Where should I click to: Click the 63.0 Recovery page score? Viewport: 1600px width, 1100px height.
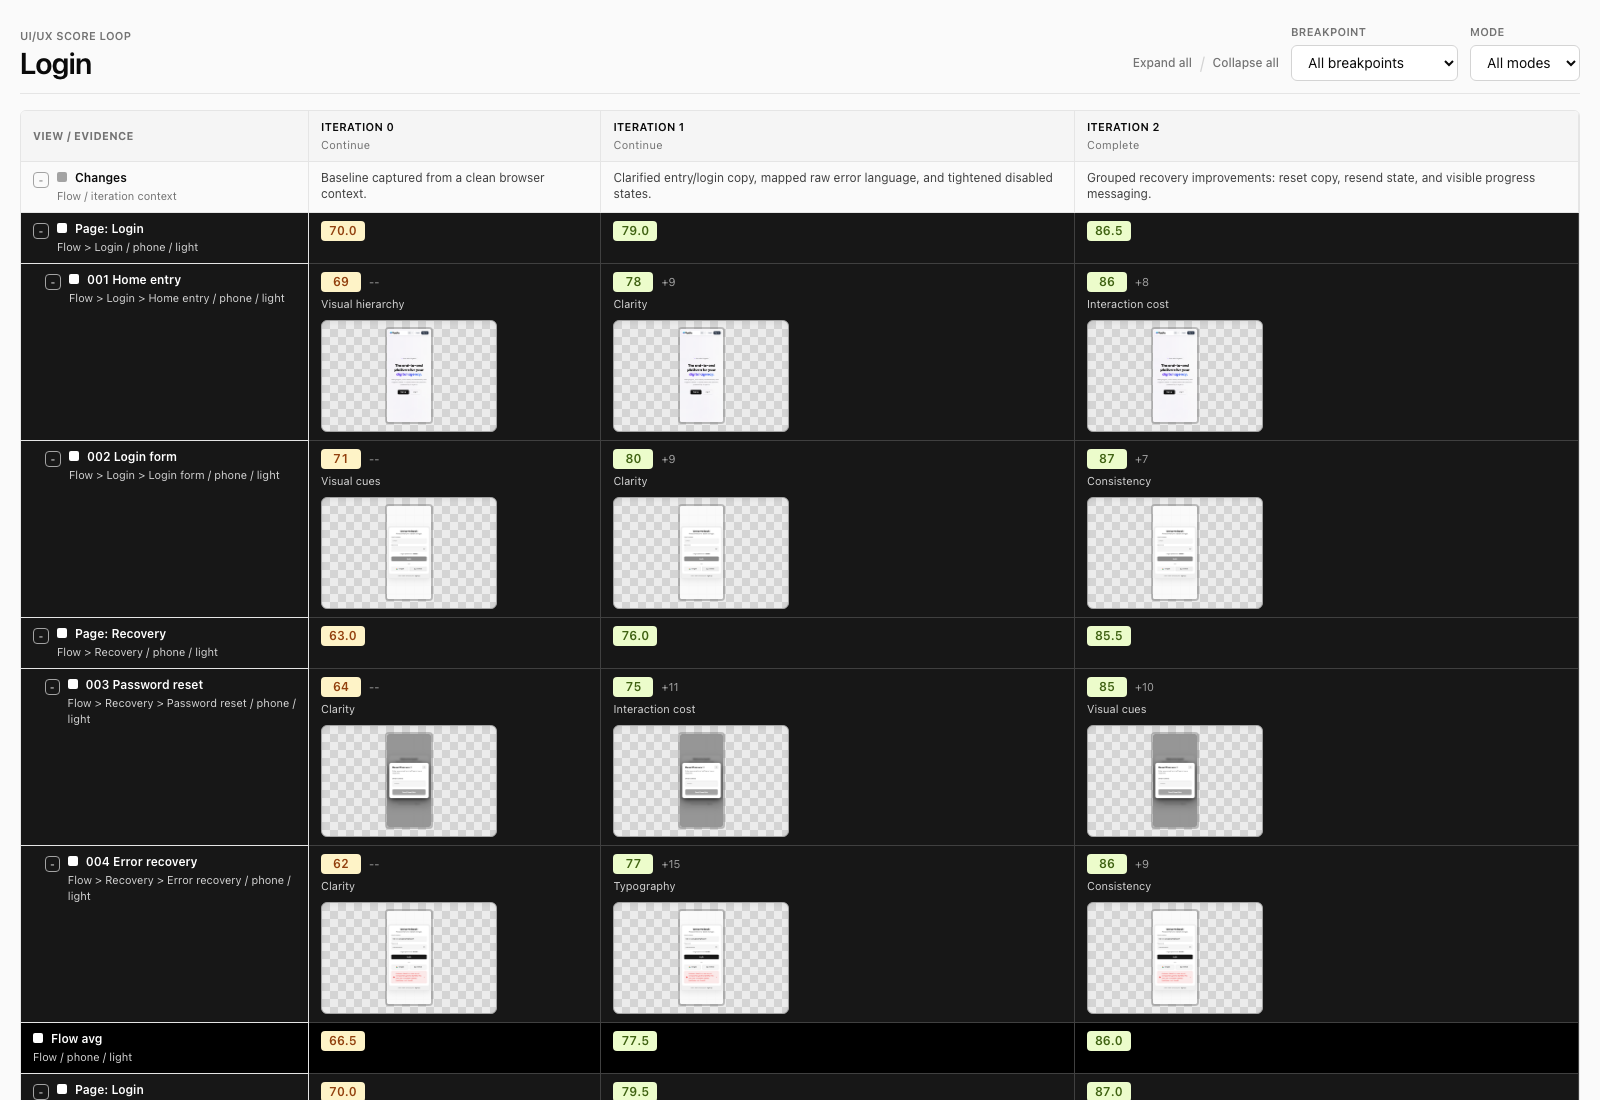[343, 636]
